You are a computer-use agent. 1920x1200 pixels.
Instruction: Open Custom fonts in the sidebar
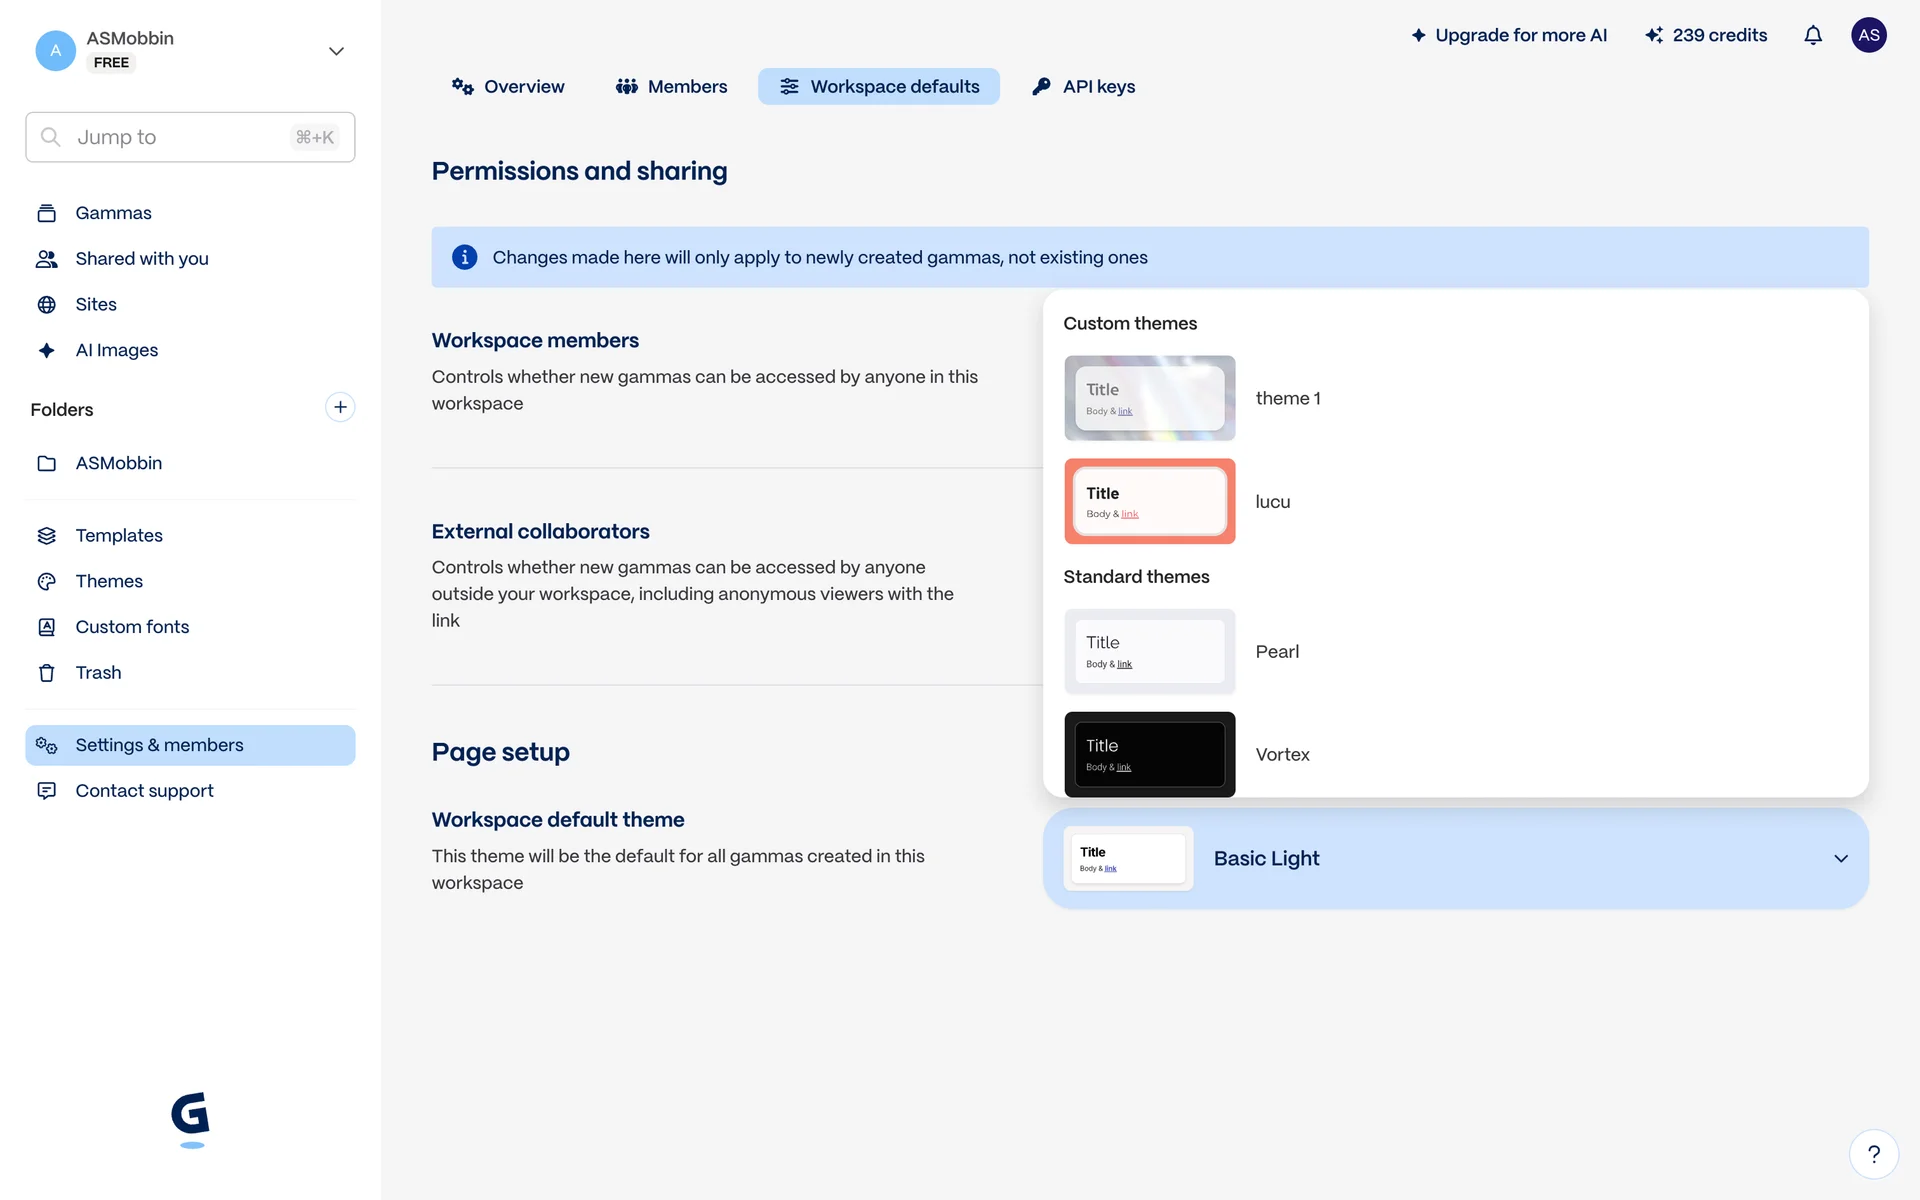click(132, 627)
